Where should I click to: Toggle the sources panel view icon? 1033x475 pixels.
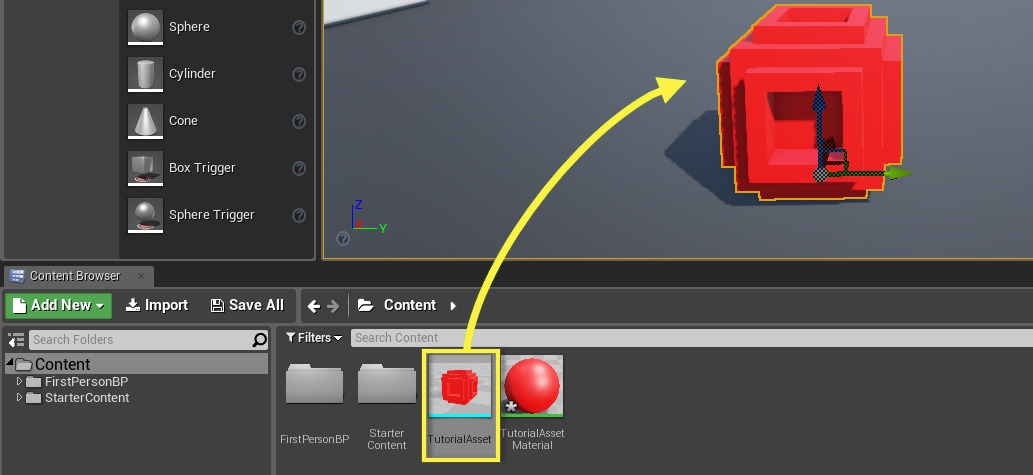click(16, 340)
